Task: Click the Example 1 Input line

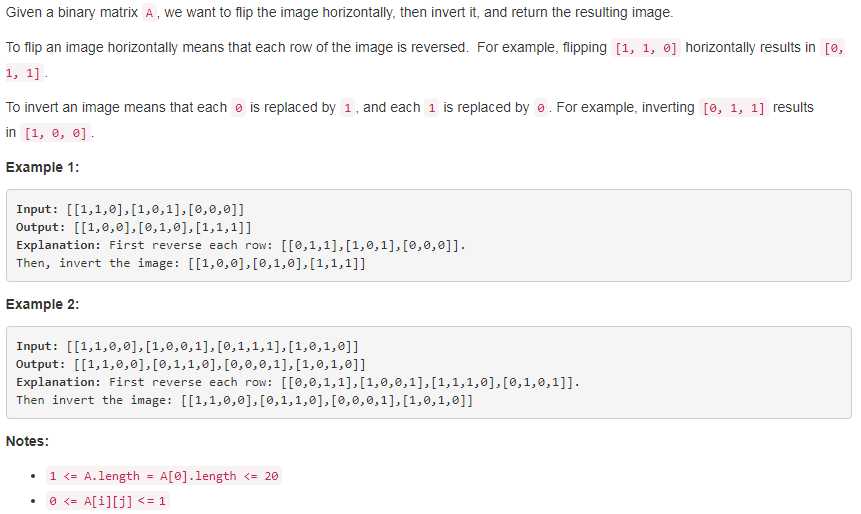Action: pos(130,209)
